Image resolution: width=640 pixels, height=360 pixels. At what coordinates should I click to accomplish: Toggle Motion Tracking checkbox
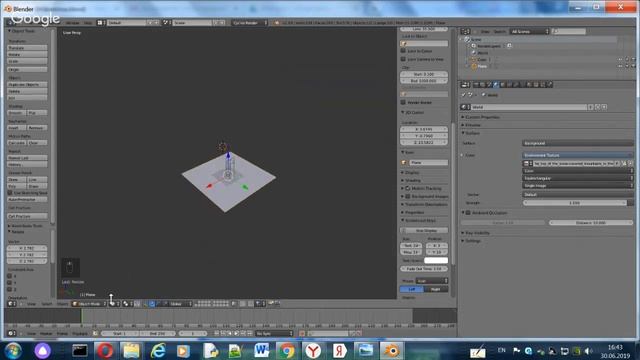point(407,189)
